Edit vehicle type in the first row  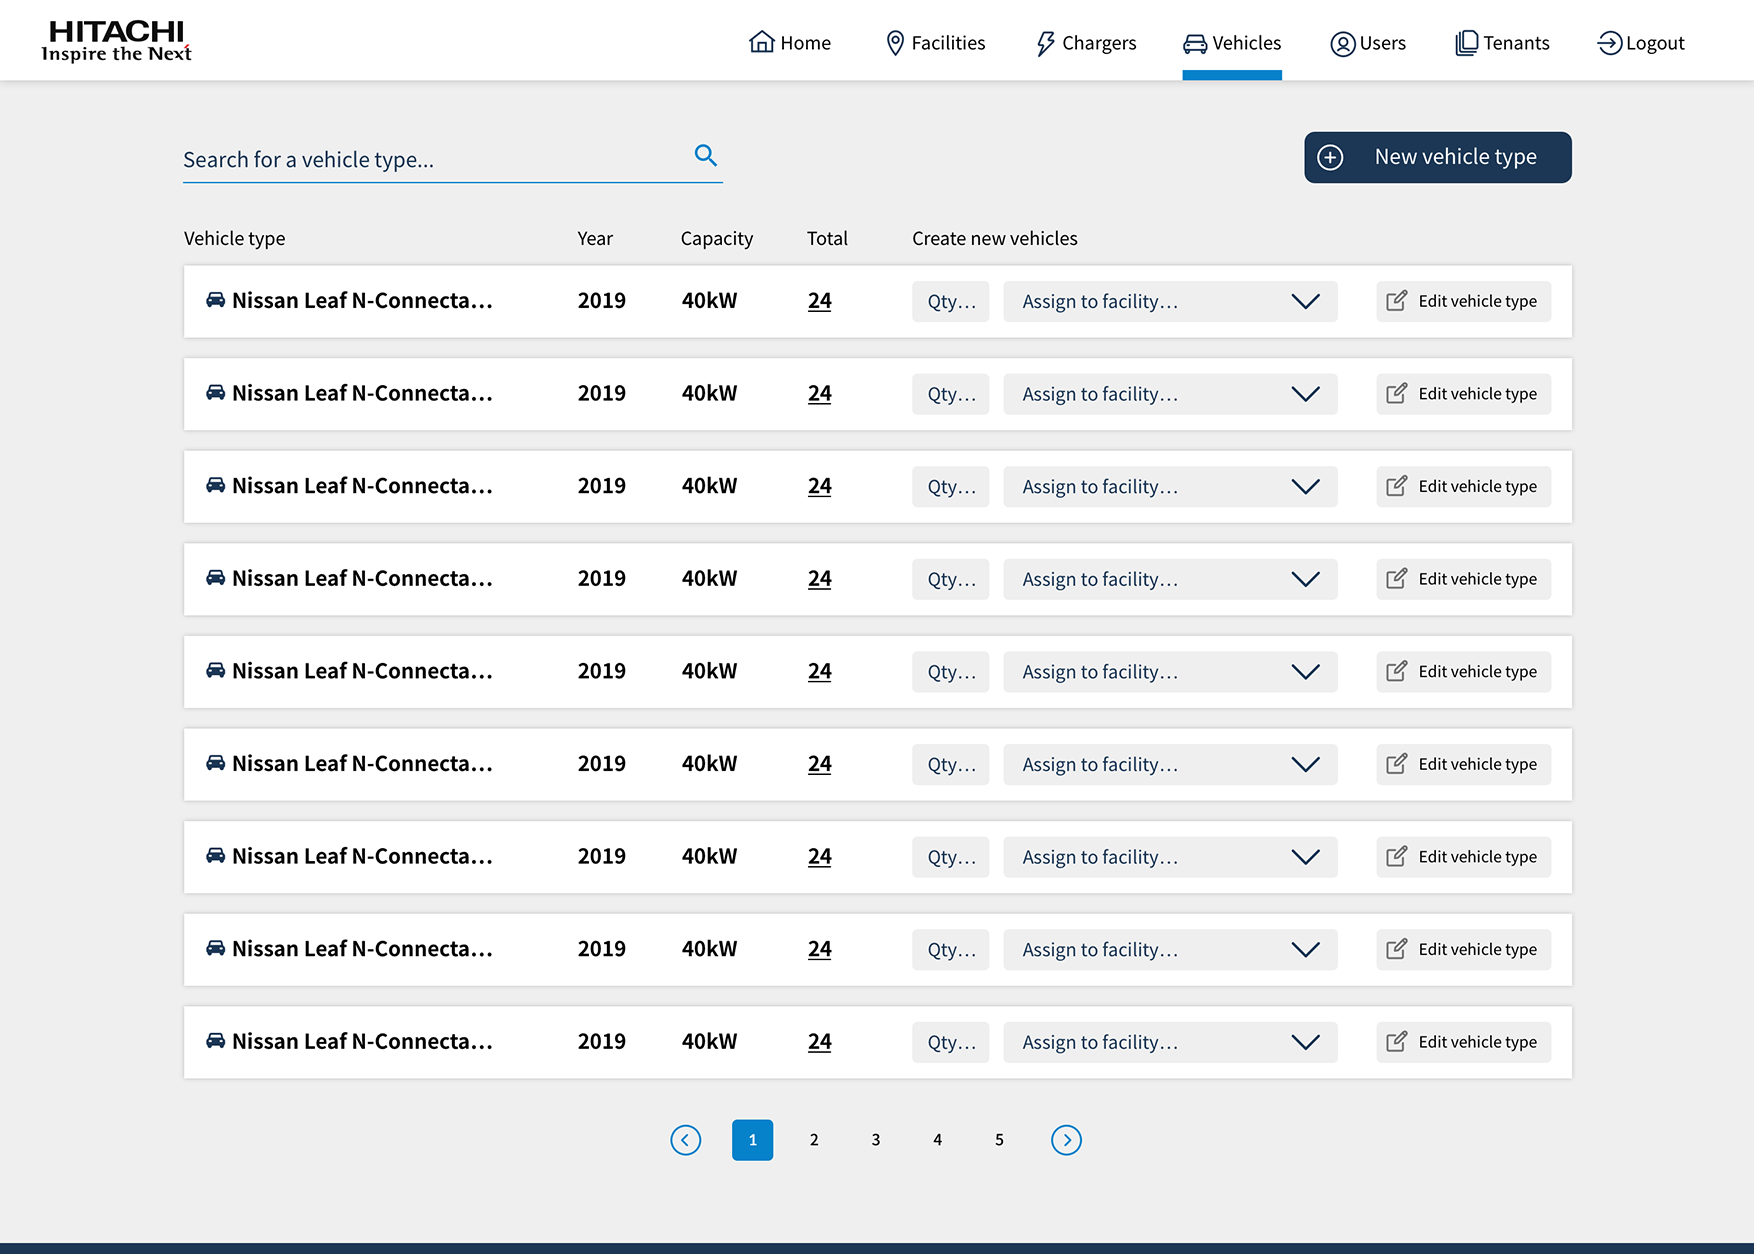coord(1463,301)
